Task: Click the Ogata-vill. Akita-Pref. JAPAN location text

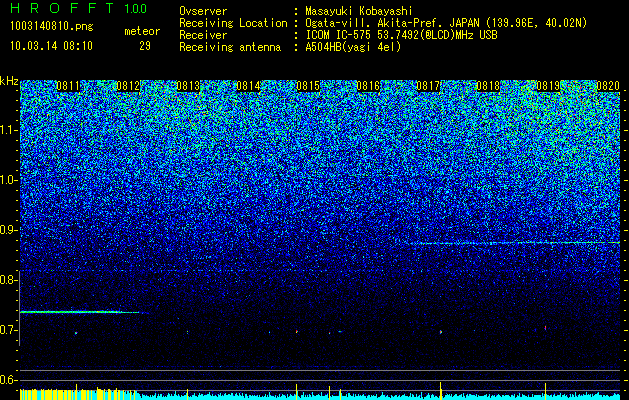Action: pos(446,24)
